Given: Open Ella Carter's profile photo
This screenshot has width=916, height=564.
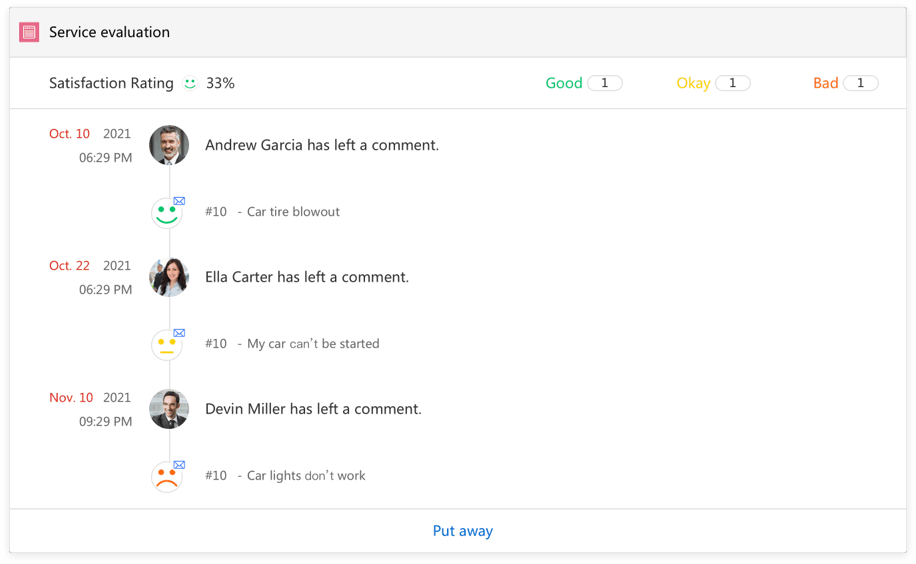Looking at the screenshot, I should click(x=169, y=277).
